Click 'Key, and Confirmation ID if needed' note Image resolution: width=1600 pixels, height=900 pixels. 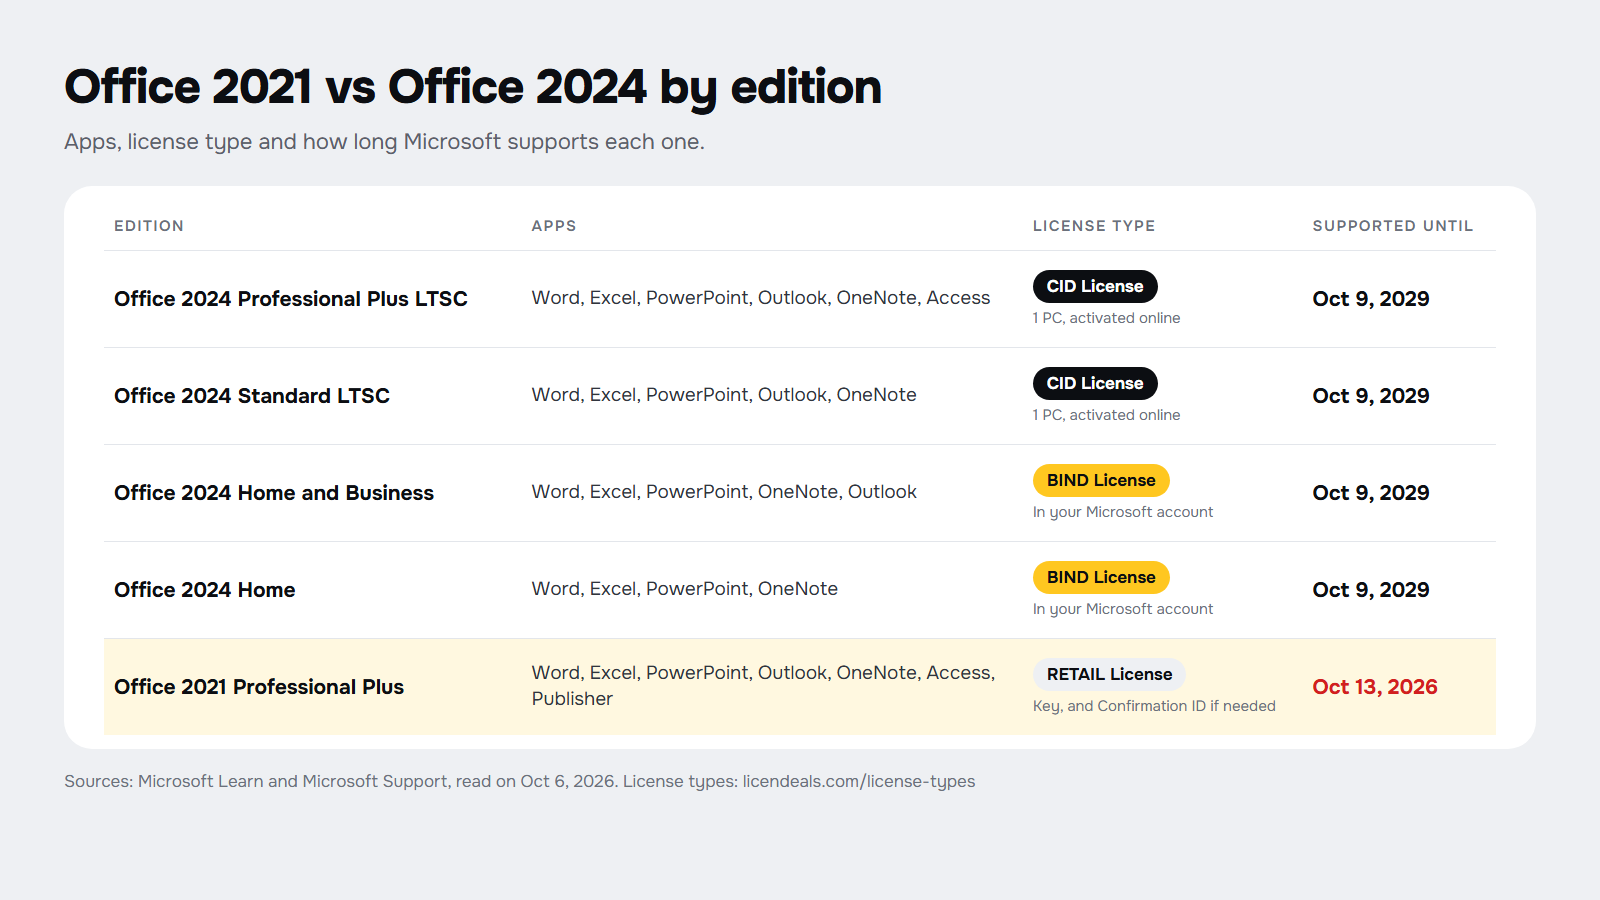pos(1154,706)
